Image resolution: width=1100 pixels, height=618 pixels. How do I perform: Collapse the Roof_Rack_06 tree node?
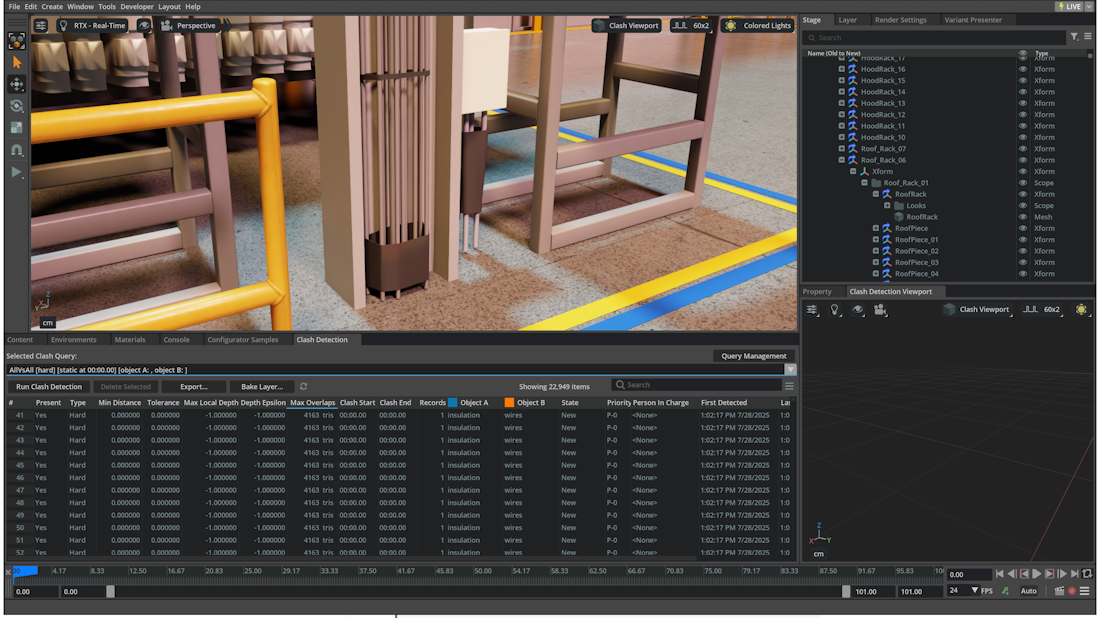[x=842, y=160]
